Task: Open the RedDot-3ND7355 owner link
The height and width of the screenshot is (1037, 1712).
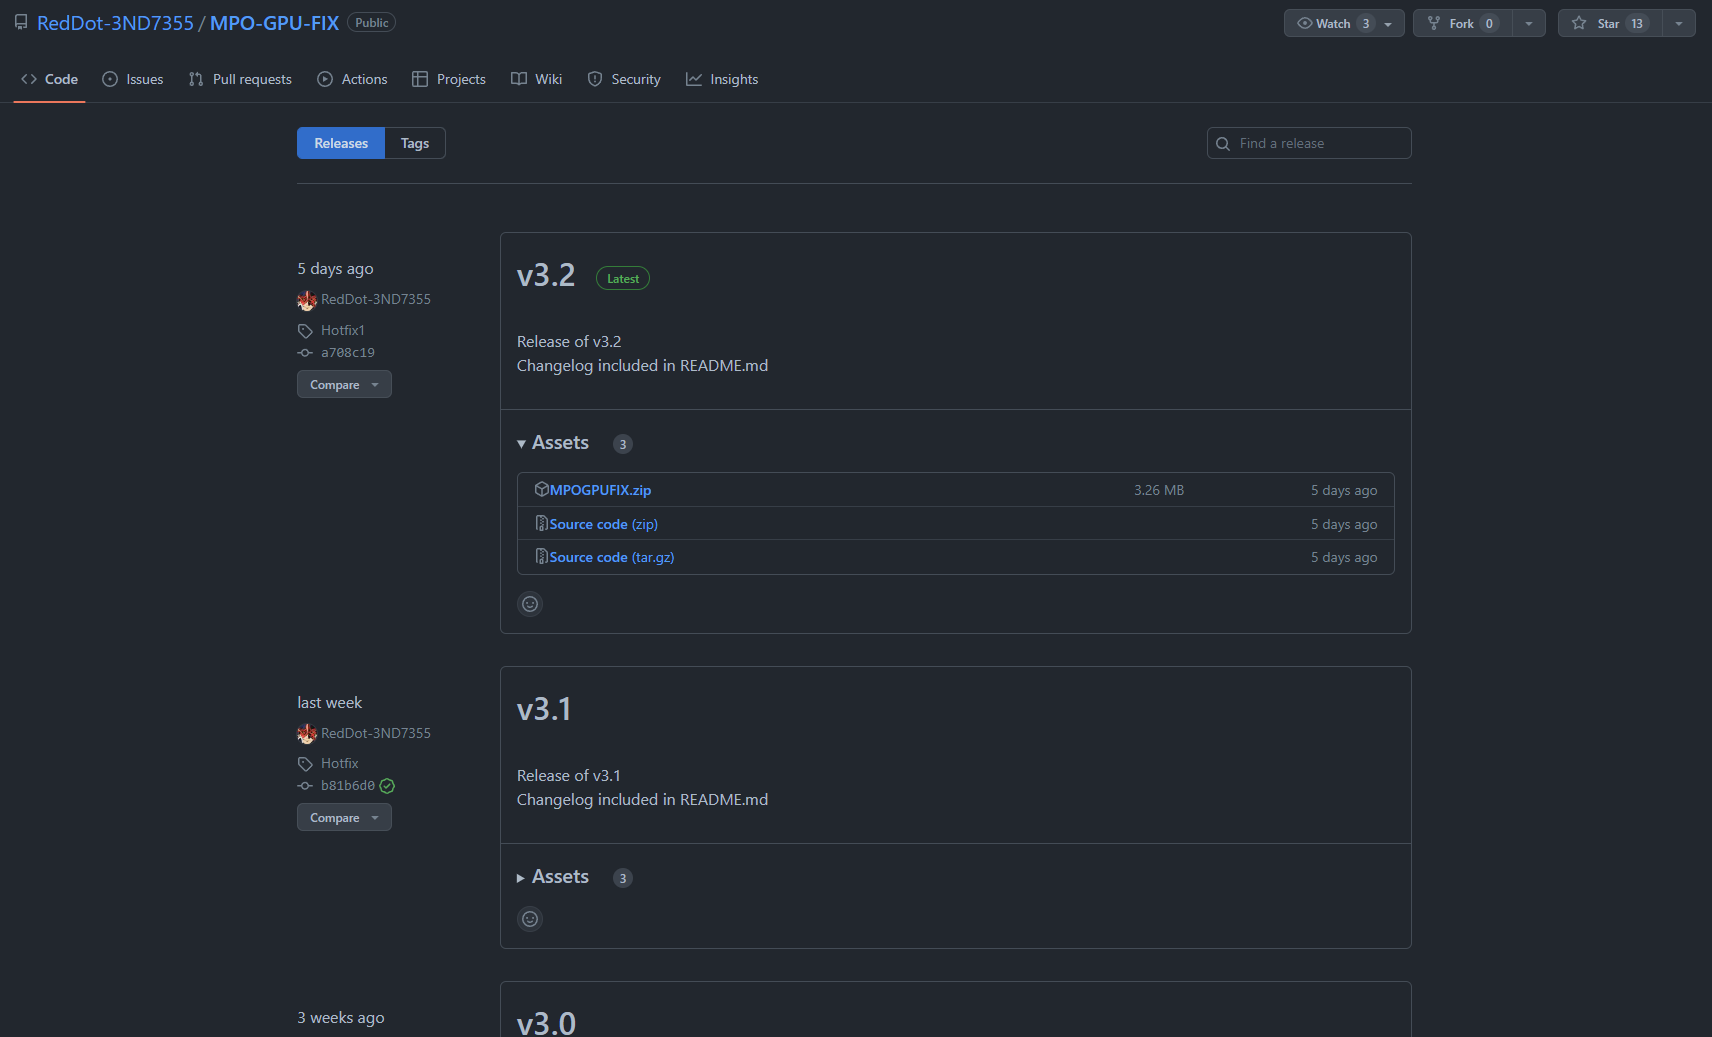Action: tap(115, 23)
